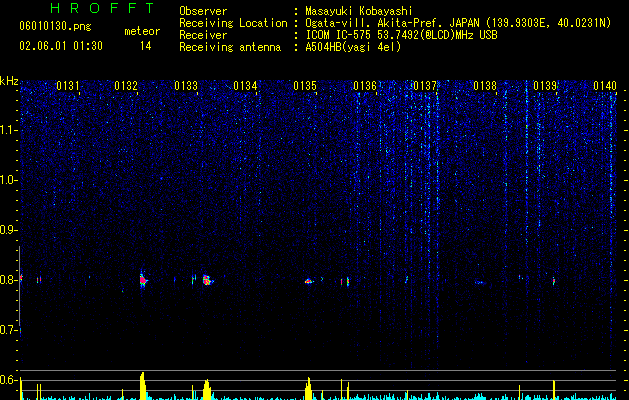
Task: Click the 0134 time marker
Action: (245, 86)
